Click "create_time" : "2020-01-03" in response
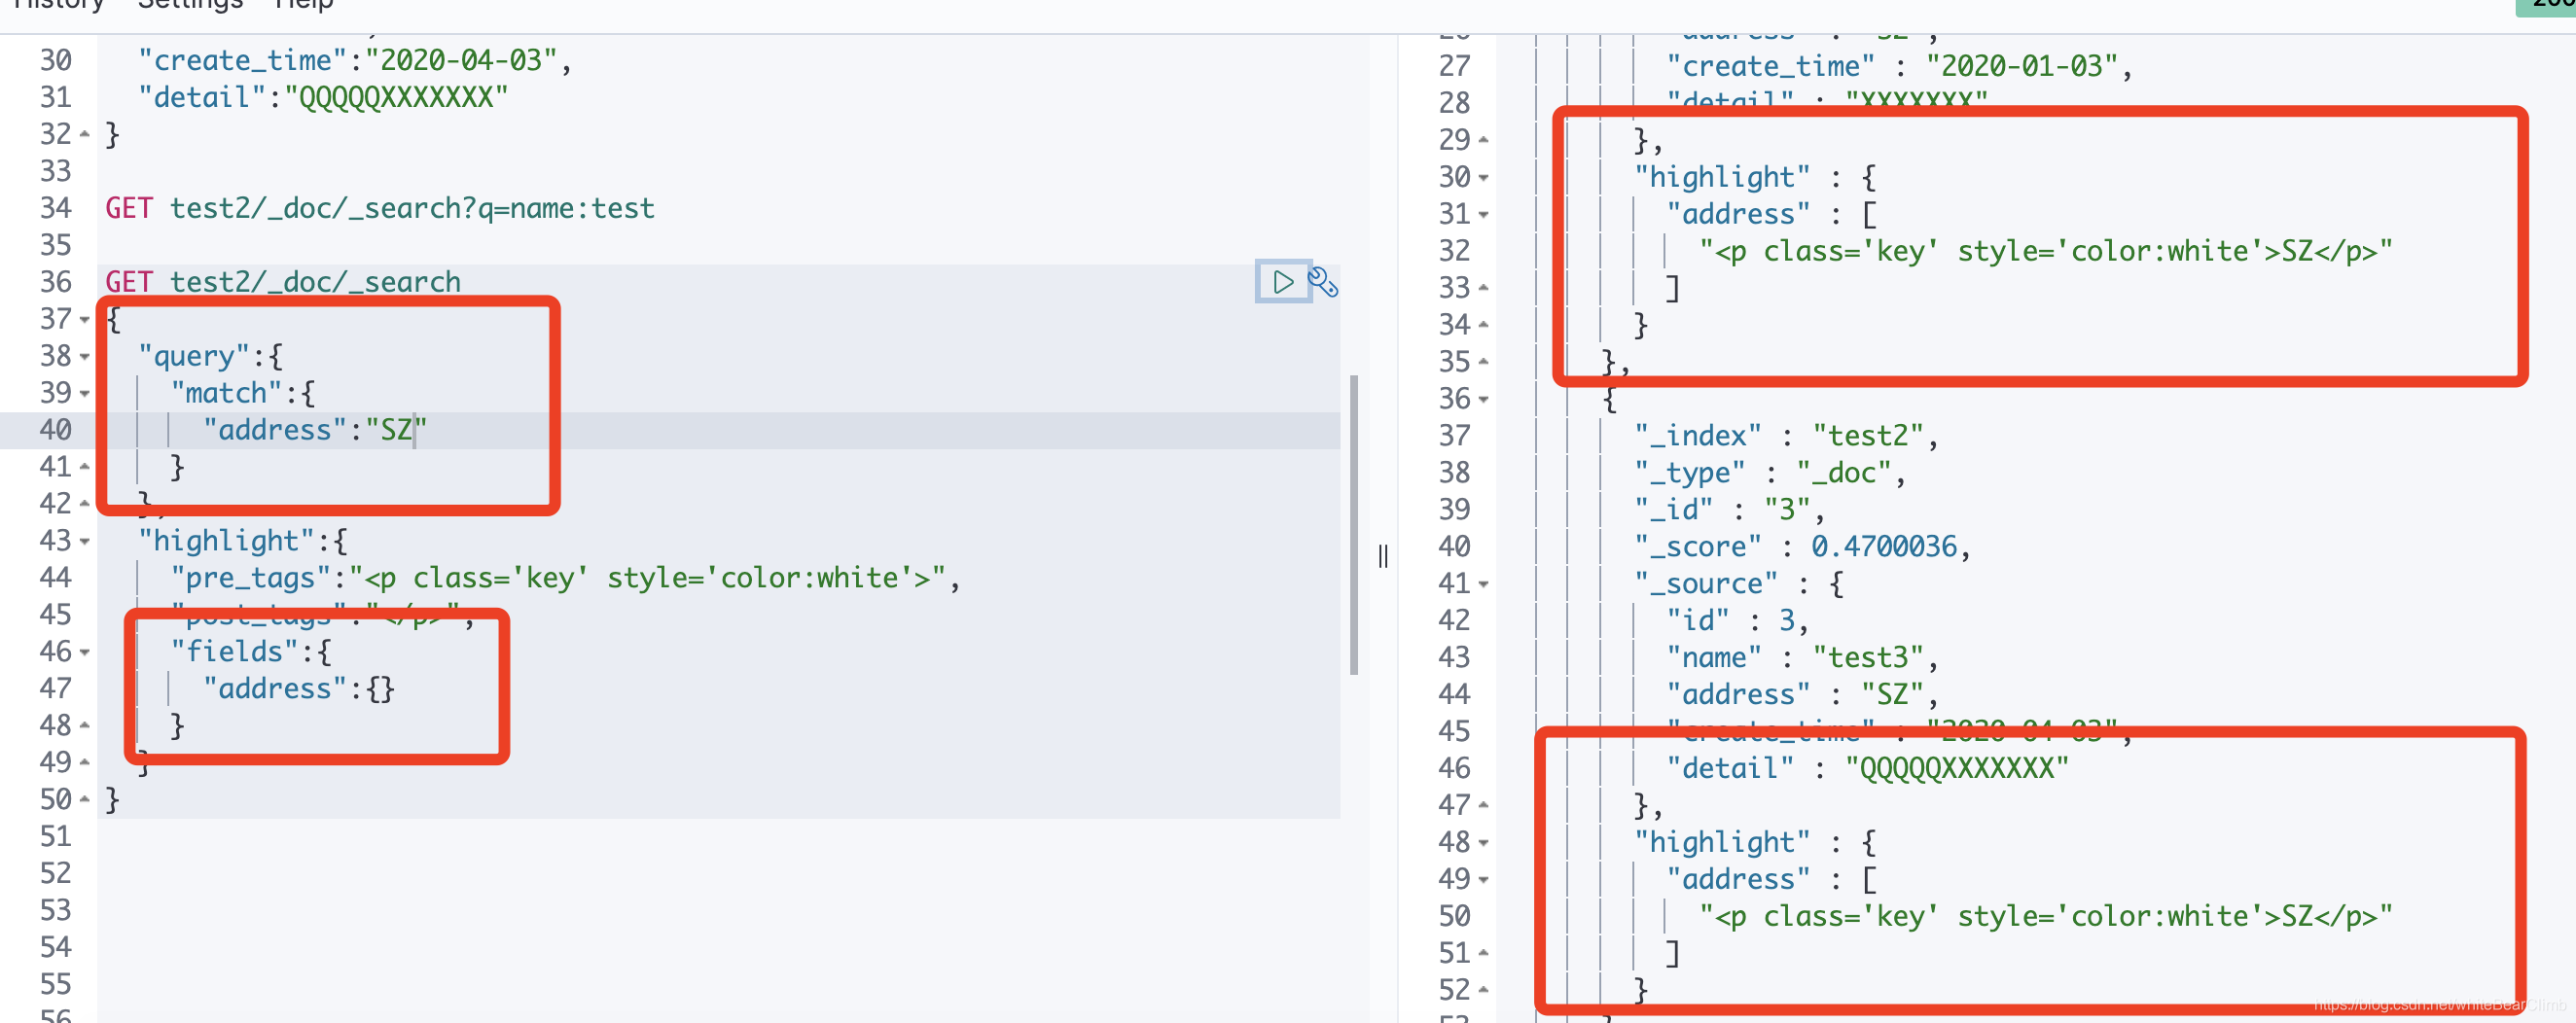Image resolution: width=2576 pixels, height=1023 pixels. [1899, 66]
